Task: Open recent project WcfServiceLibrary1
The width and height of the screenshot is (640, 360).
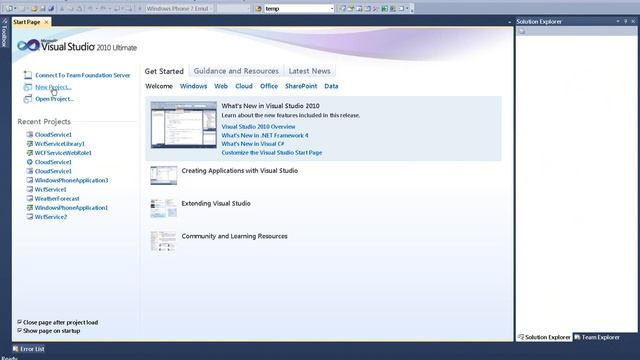Action: tap(60, 144)
